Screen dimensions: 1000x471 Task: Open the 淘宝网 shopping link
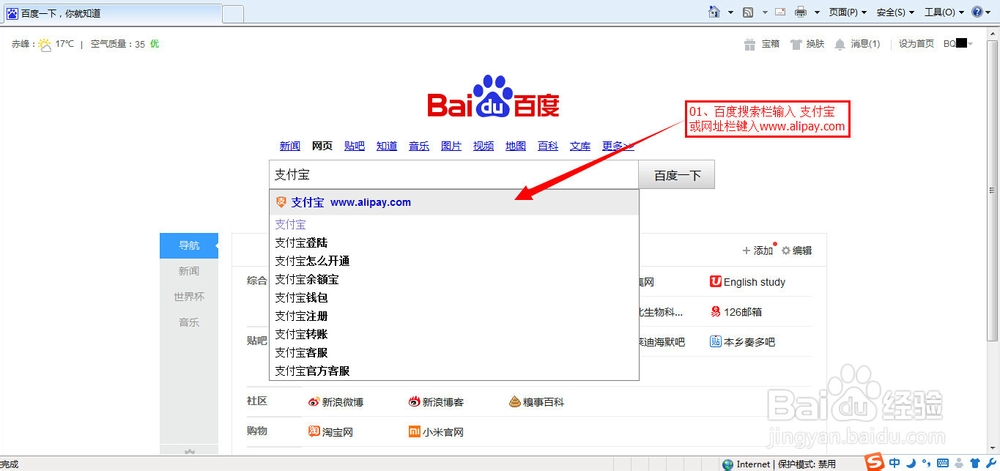coord(330,432)
